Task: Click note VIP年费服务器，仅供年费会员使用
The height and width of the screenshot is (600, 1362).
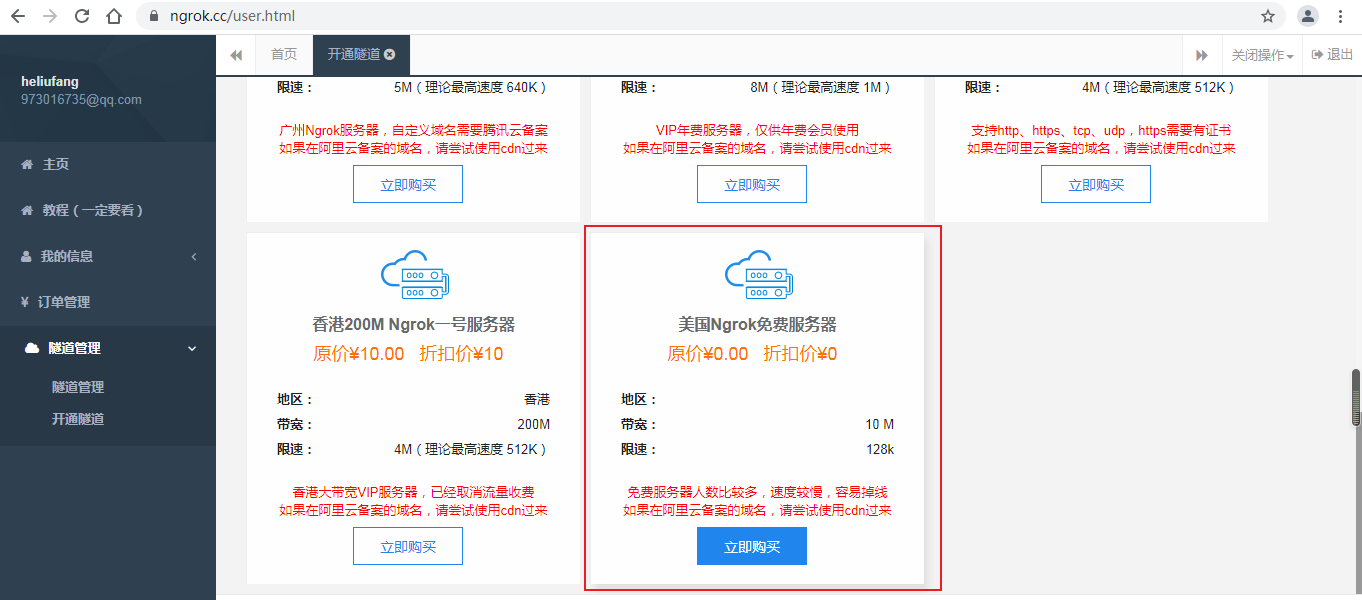Action: (757, 131)
